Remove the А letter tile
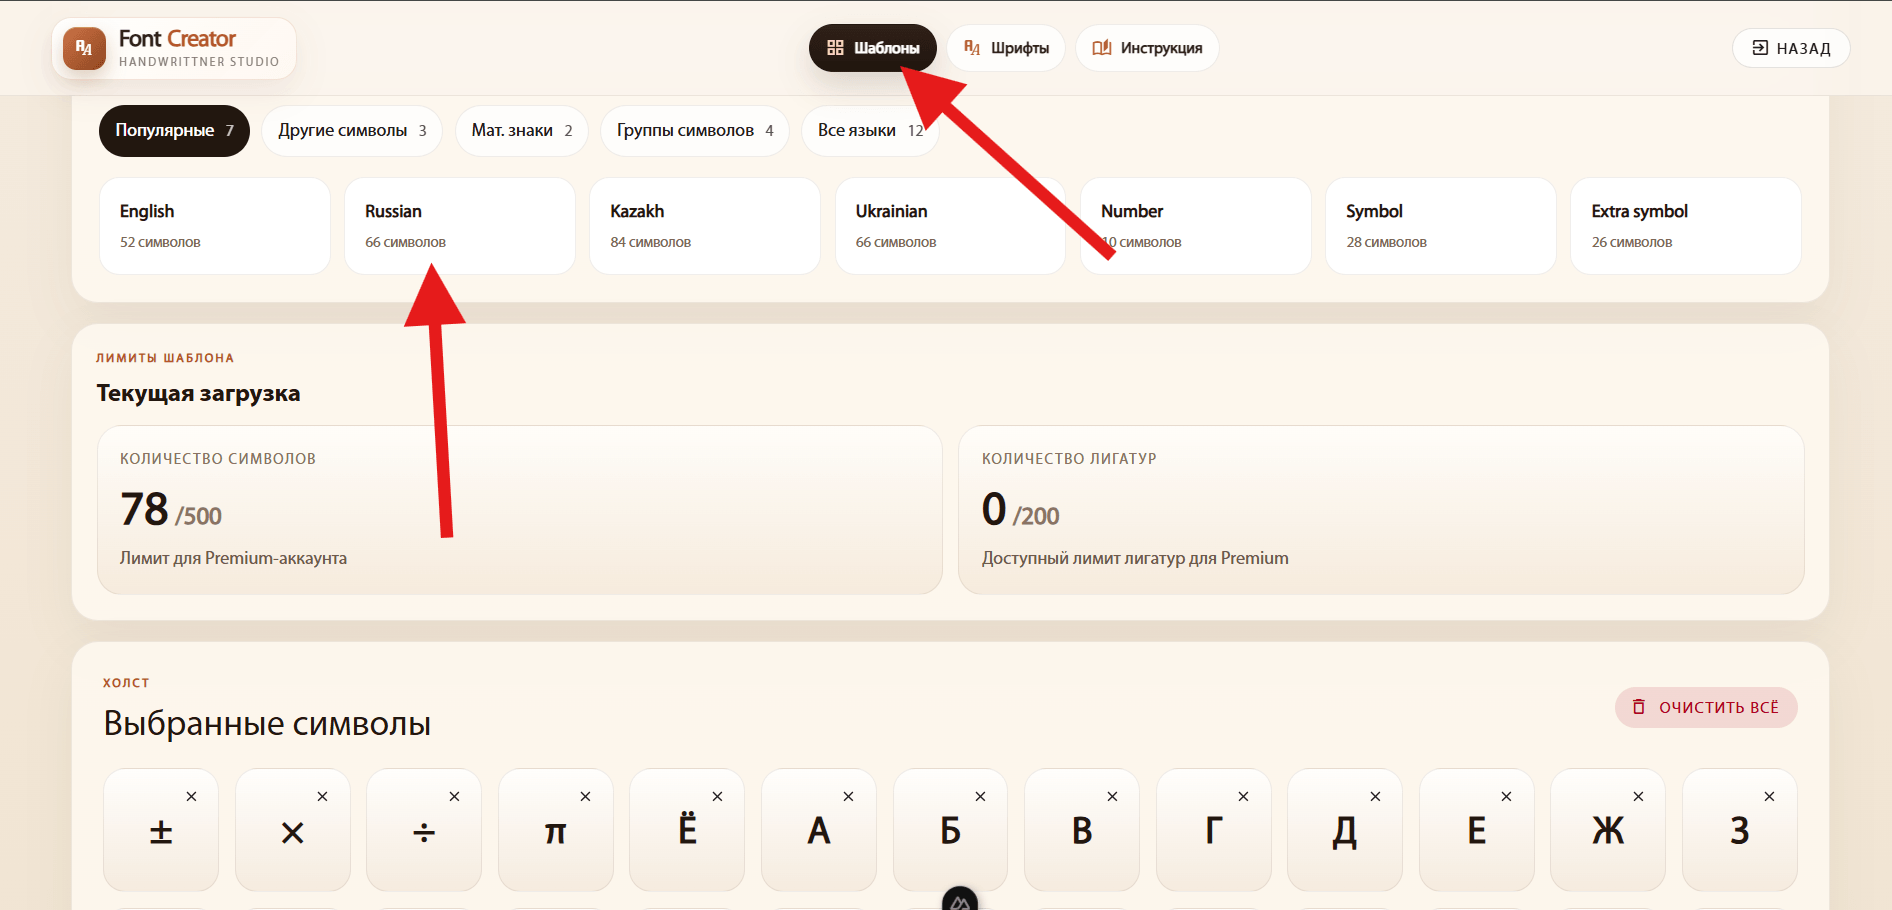The width and height of the screenshot is (1892, 910). point(848,797)
